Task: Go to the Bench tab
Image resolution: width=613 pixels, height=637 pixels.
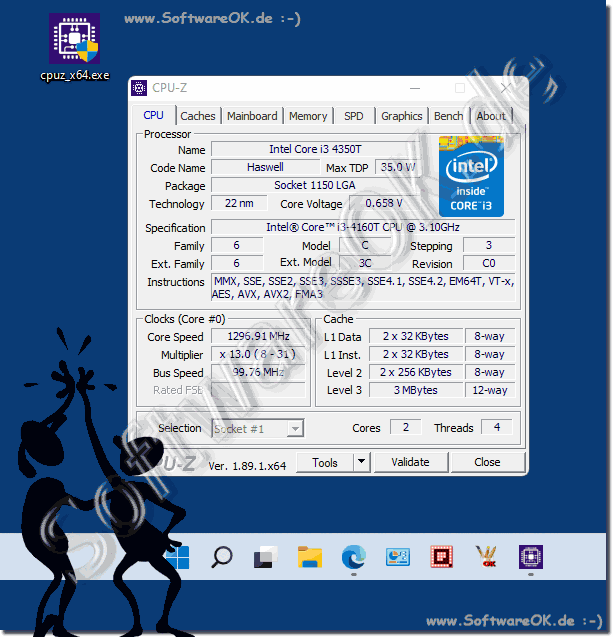Action: click(448, 116)
